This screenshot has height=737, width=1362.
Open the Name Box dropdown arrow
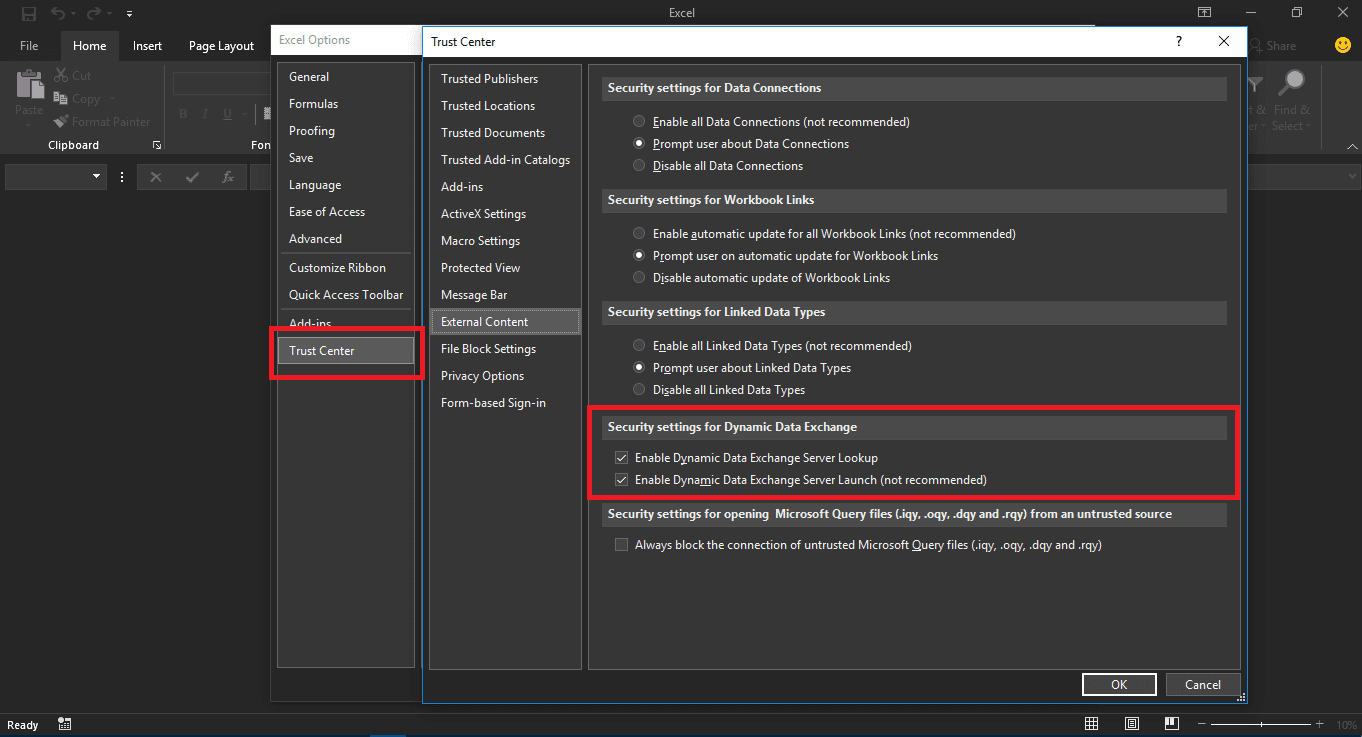(x=97, y=177)
